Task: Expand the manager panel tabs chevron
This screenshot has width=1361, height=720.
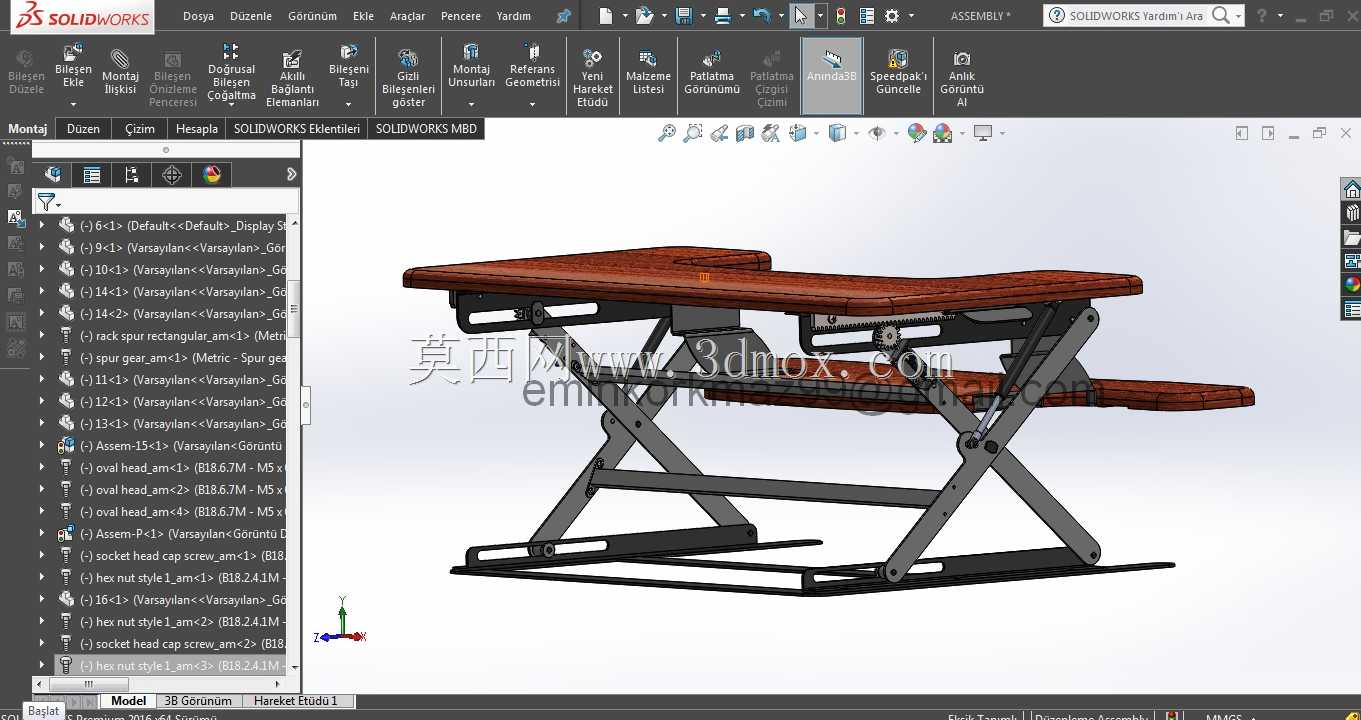Action: [291, 174]
